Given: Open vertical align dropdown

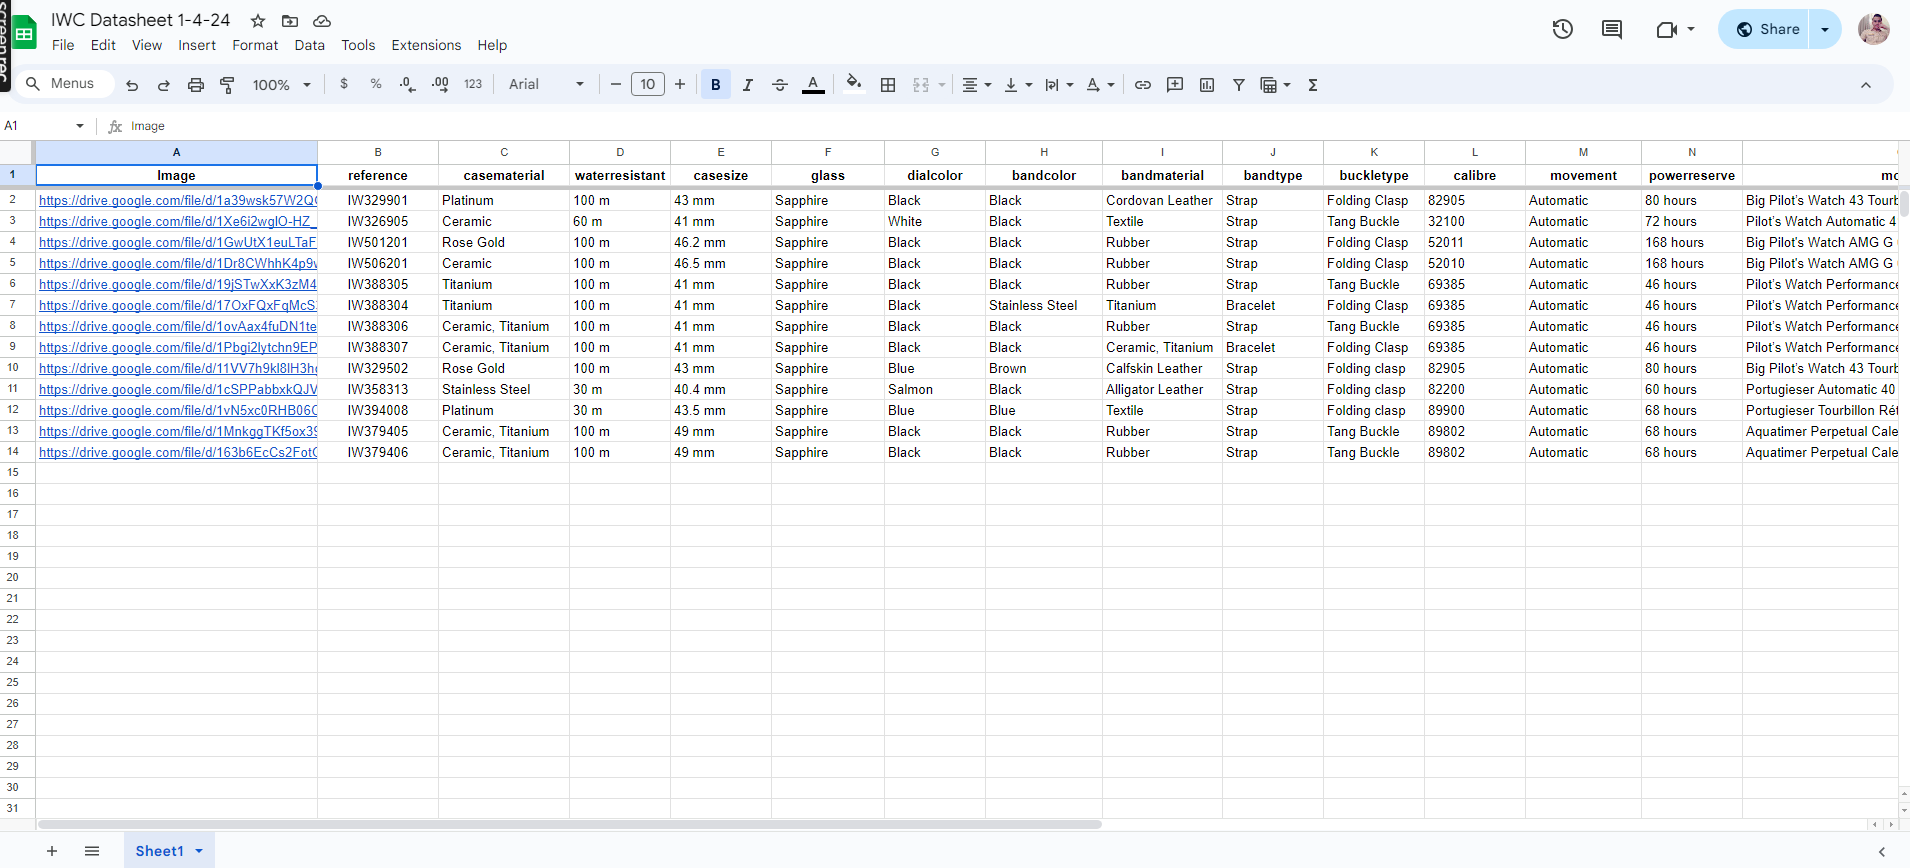Looking at the screenshot, I should (x=1018, y=85).
